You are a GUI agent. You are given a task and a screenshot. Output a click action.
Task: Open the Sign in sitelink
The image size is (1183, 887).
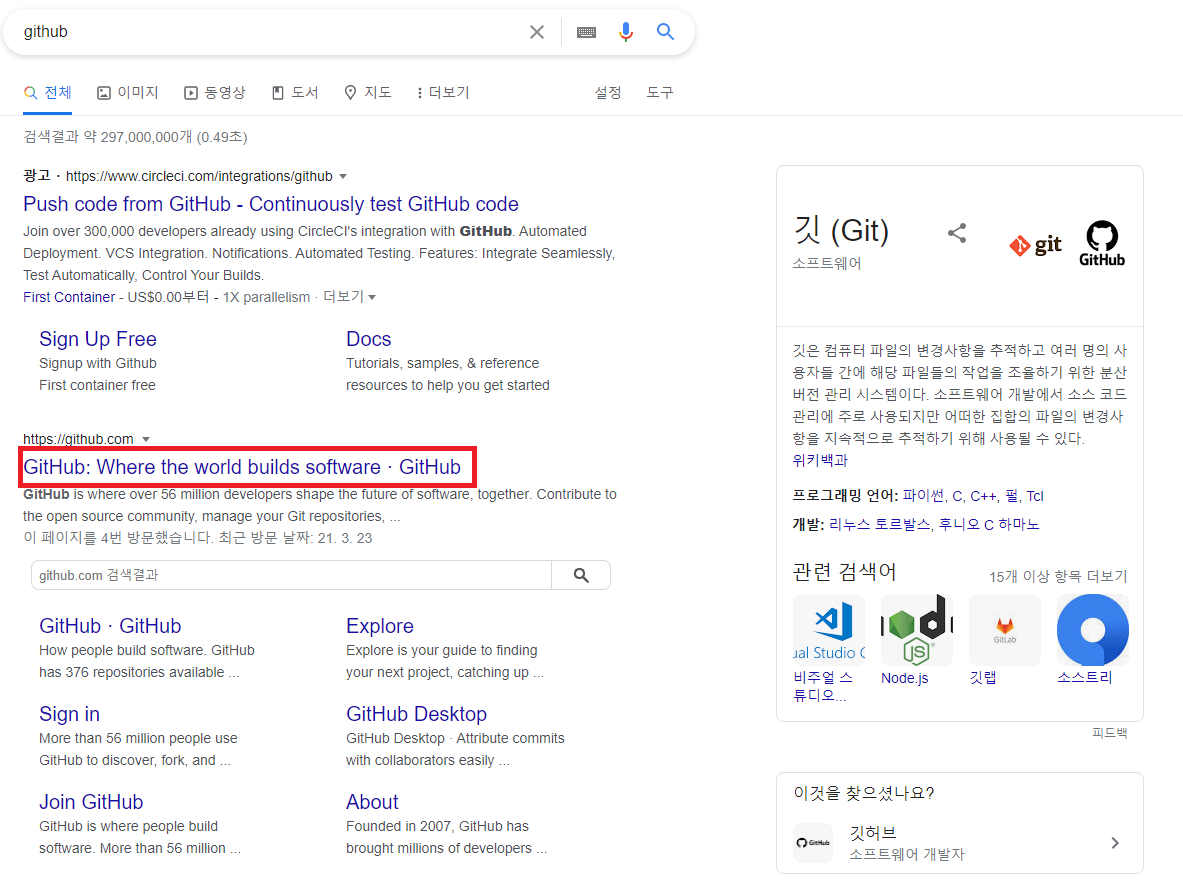click(x=69, y=714)
